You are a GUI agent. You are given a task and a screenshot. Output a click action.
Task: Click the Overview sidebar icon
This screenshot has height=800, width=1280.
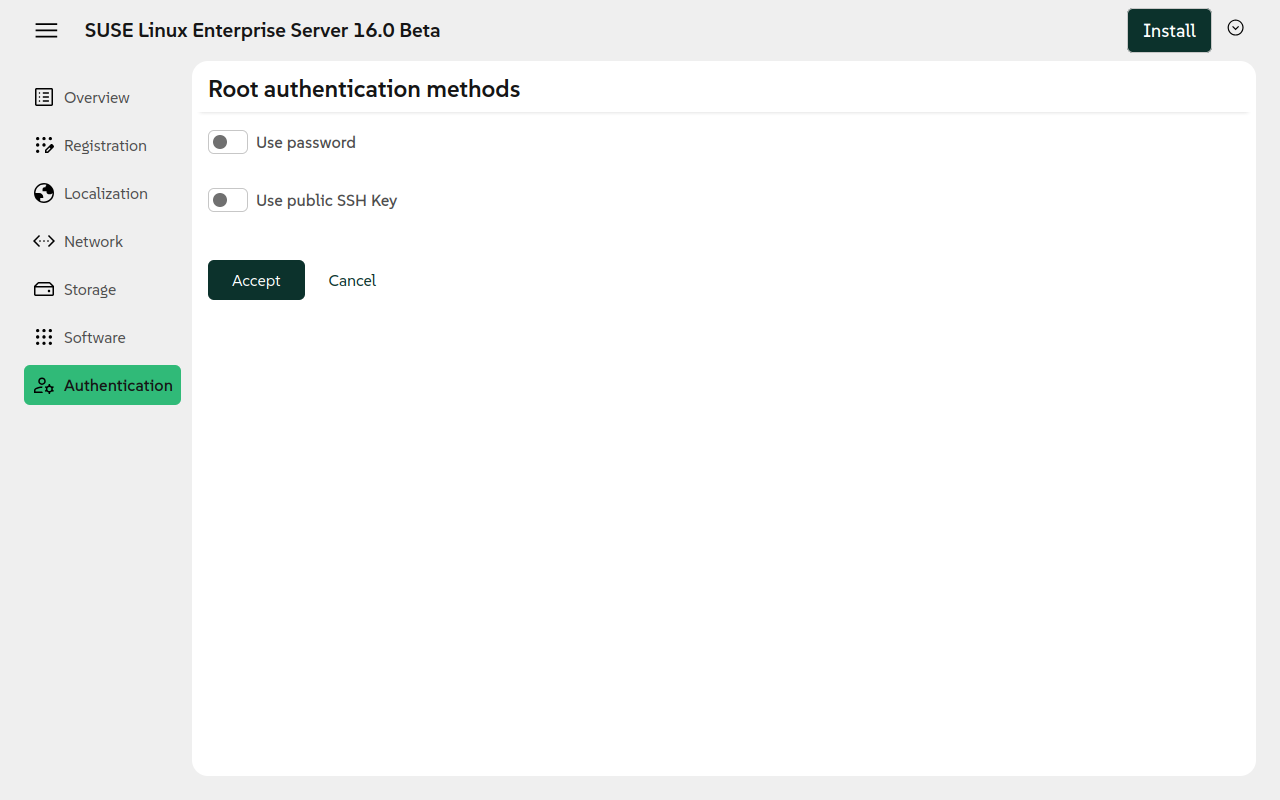pyautogui.click(x=43, y=97)
